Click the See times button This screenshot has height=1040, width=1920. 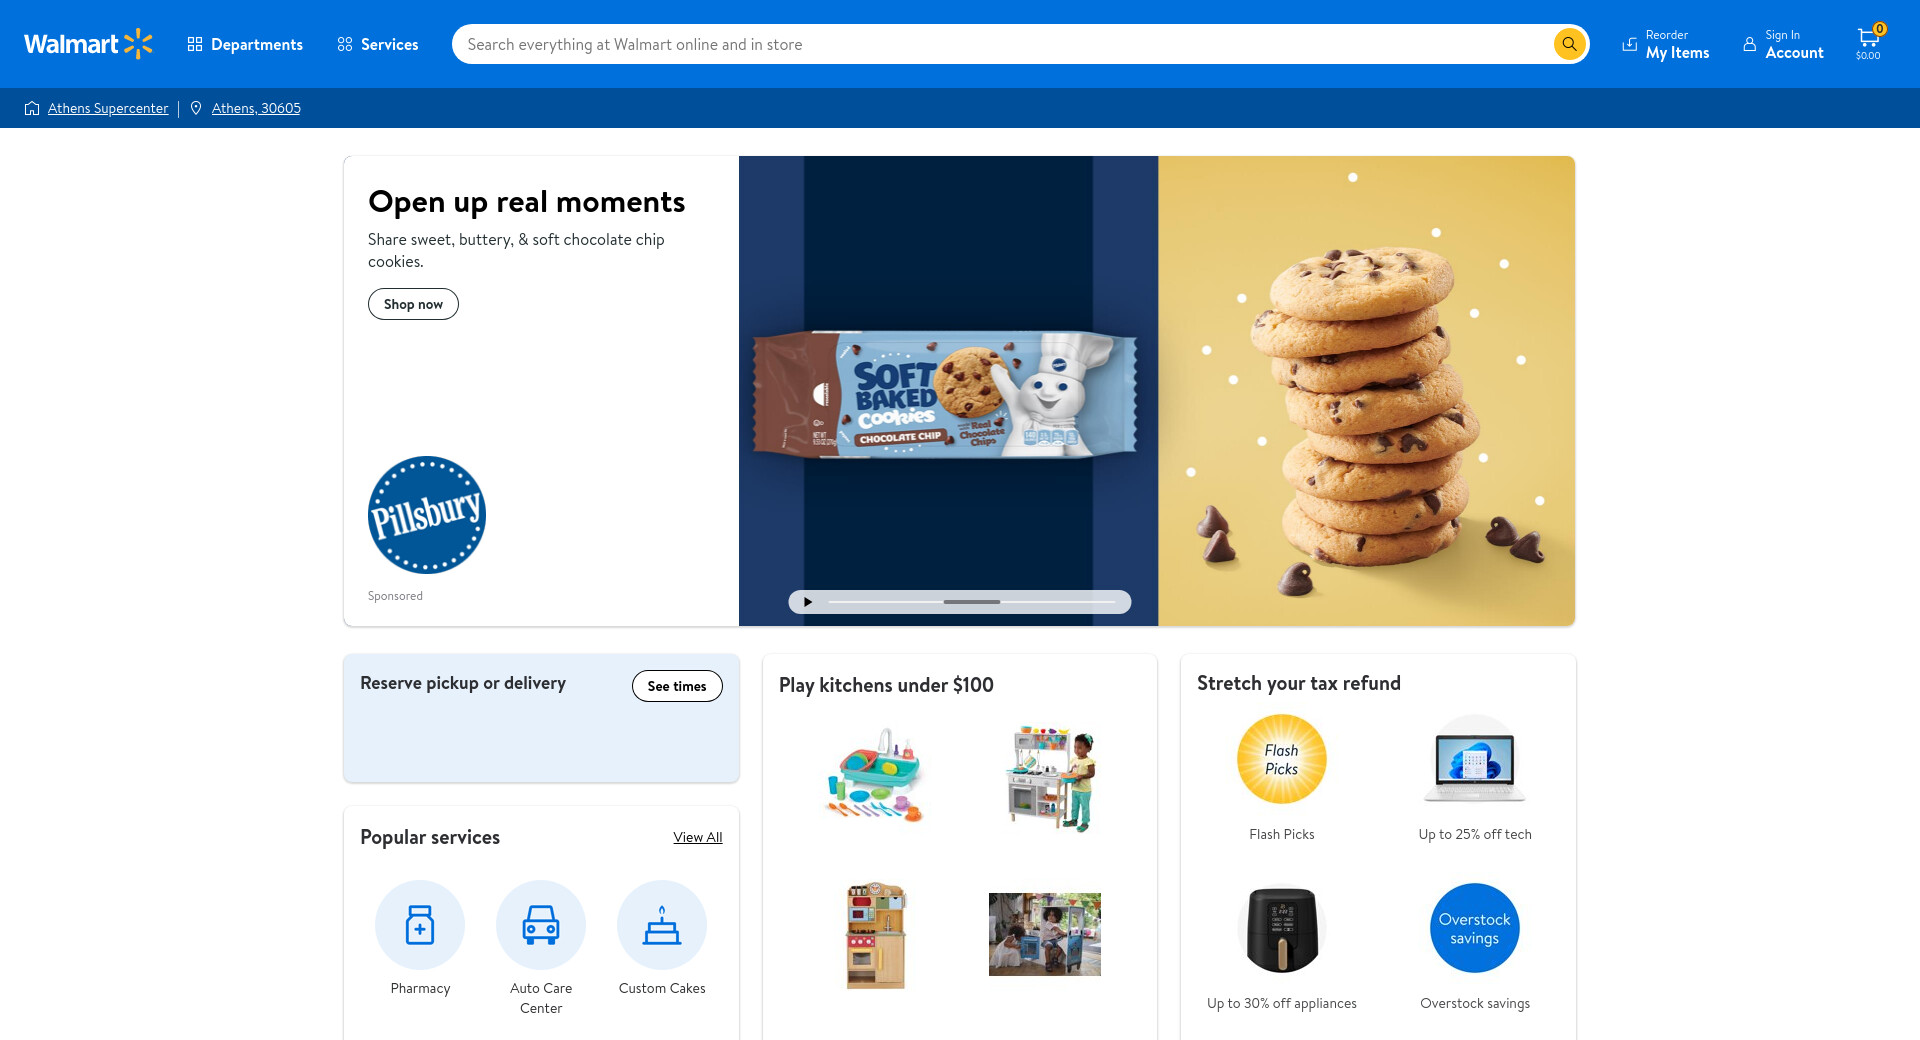point(677,686)
